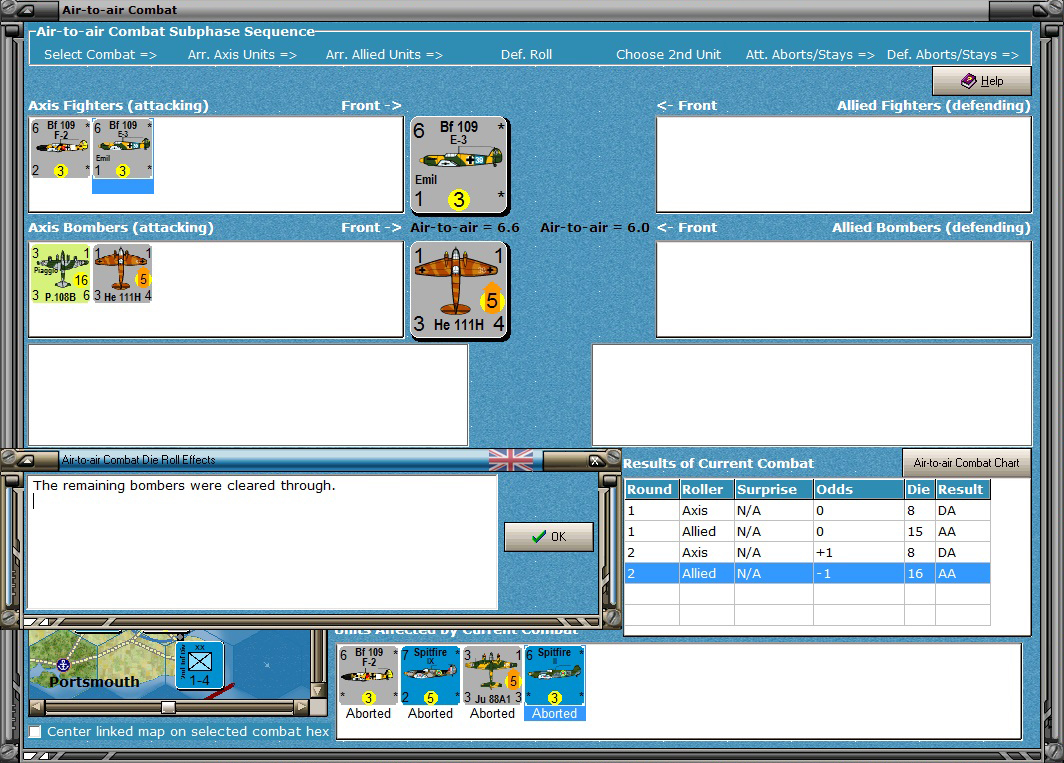Click the map vertical scroll down arrow

[x=318, y=690]
